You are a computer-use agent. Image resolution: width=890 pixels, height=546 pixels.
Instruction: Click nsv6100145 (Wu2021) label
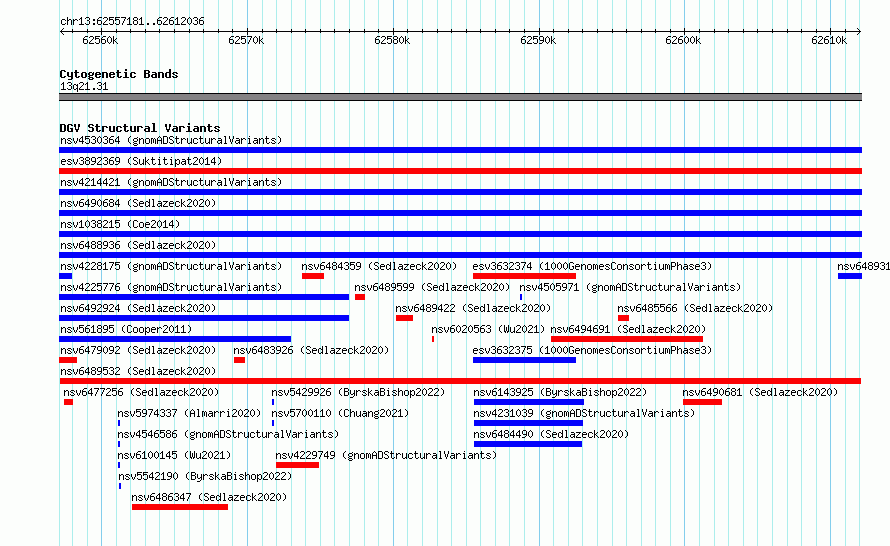coord(174,455)
